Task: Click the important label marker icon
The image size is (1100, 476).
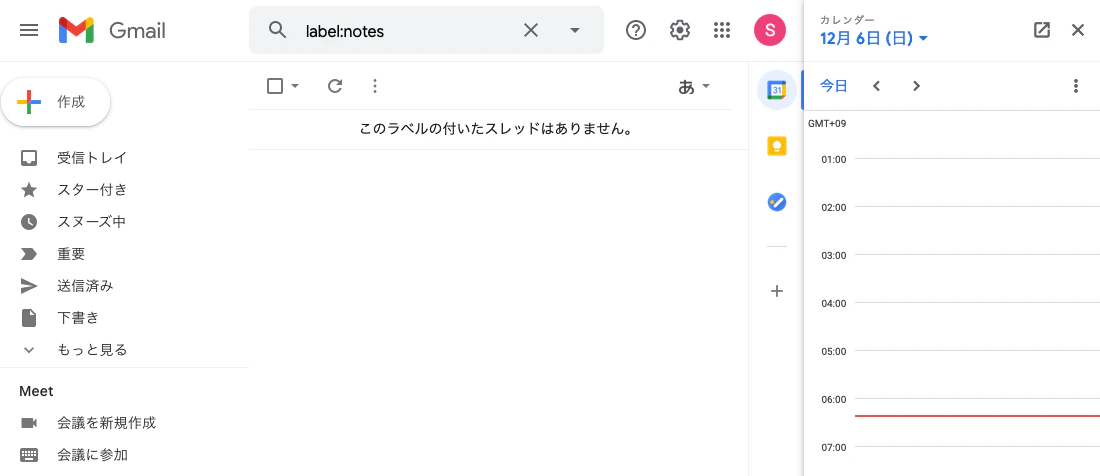Action: (29, 254)
